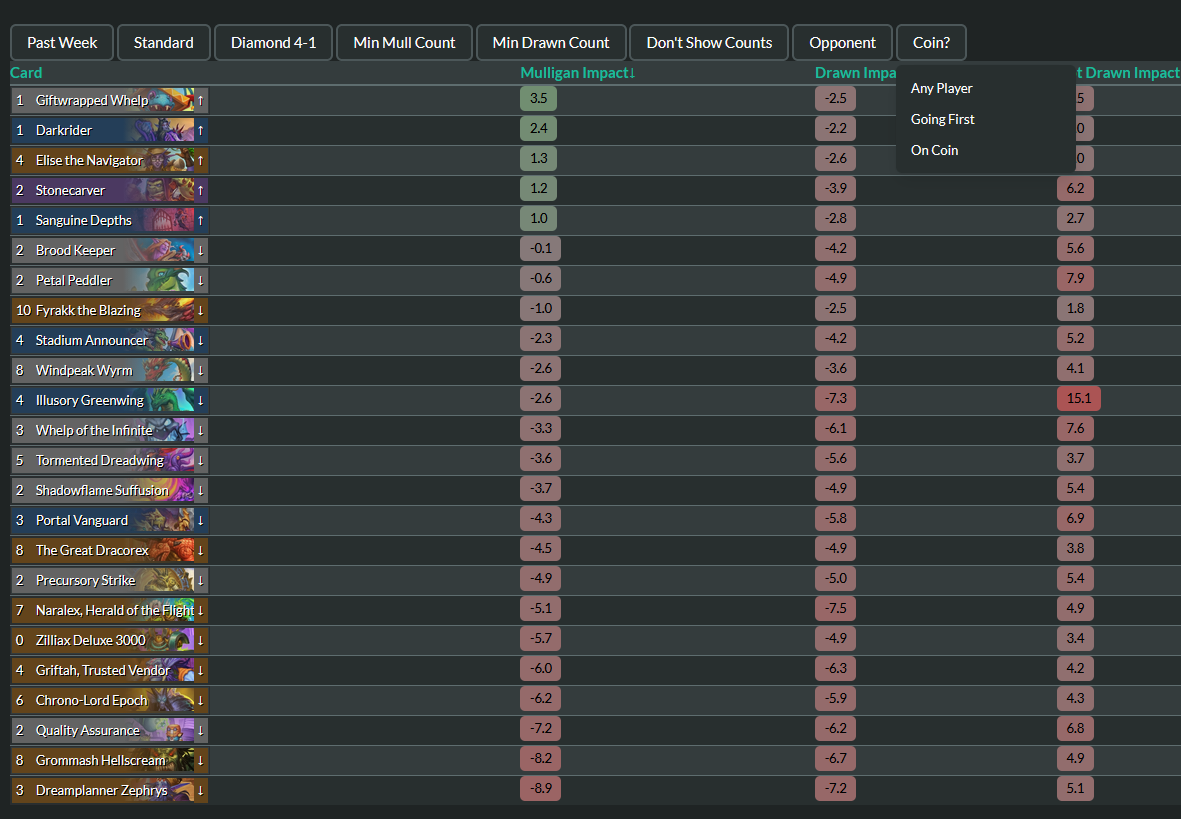This screenshot has width=1181, height=819.
Task: Click the Dreamplanner Zephrys card tile
Action: pos(109,790)
